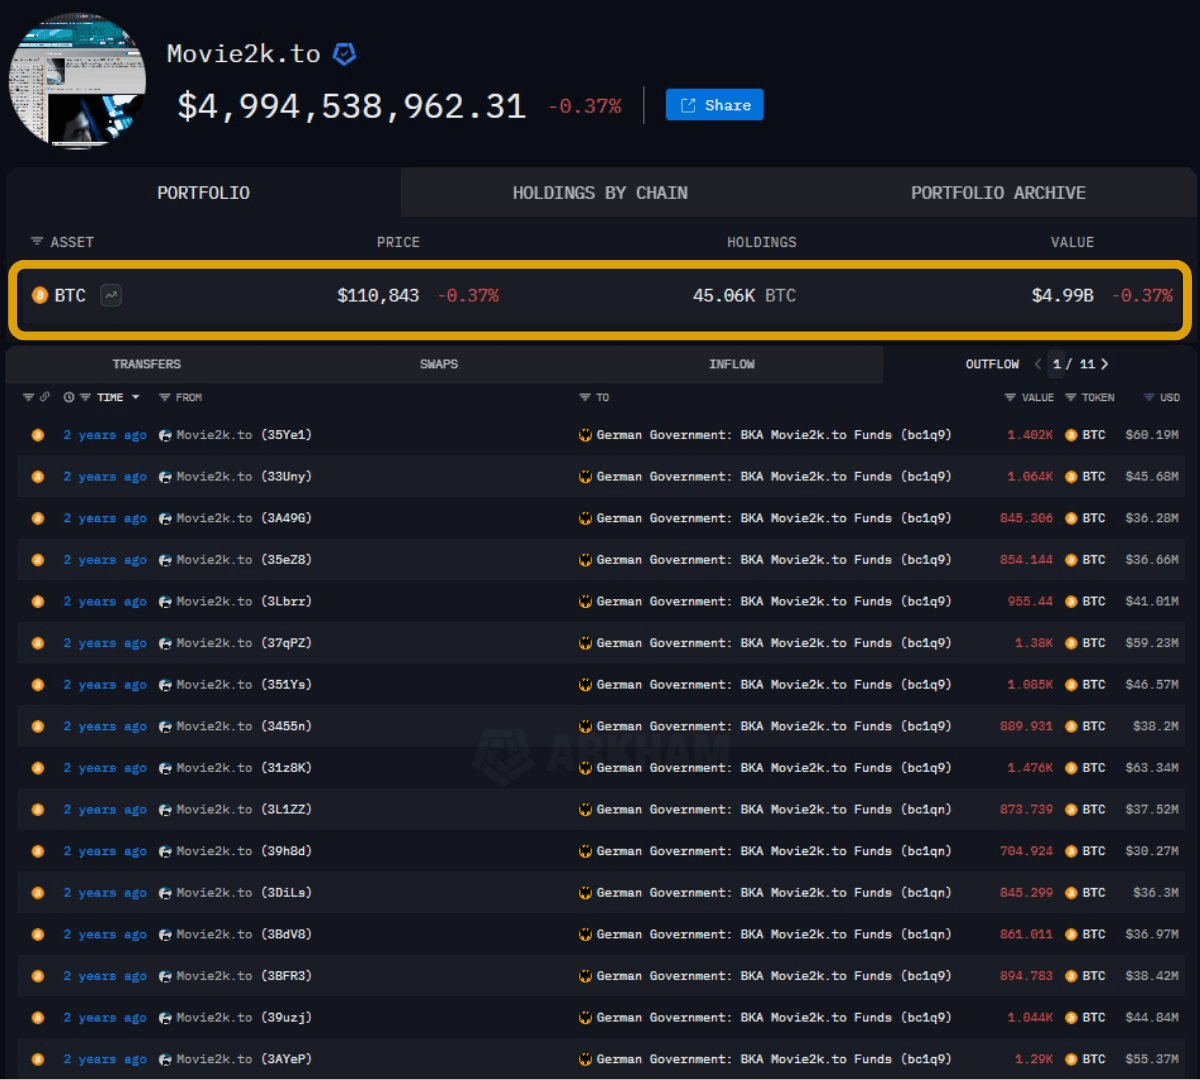
Task: Click the 955.44 value in the 3Lbrr row
Action: point(1030,602)
